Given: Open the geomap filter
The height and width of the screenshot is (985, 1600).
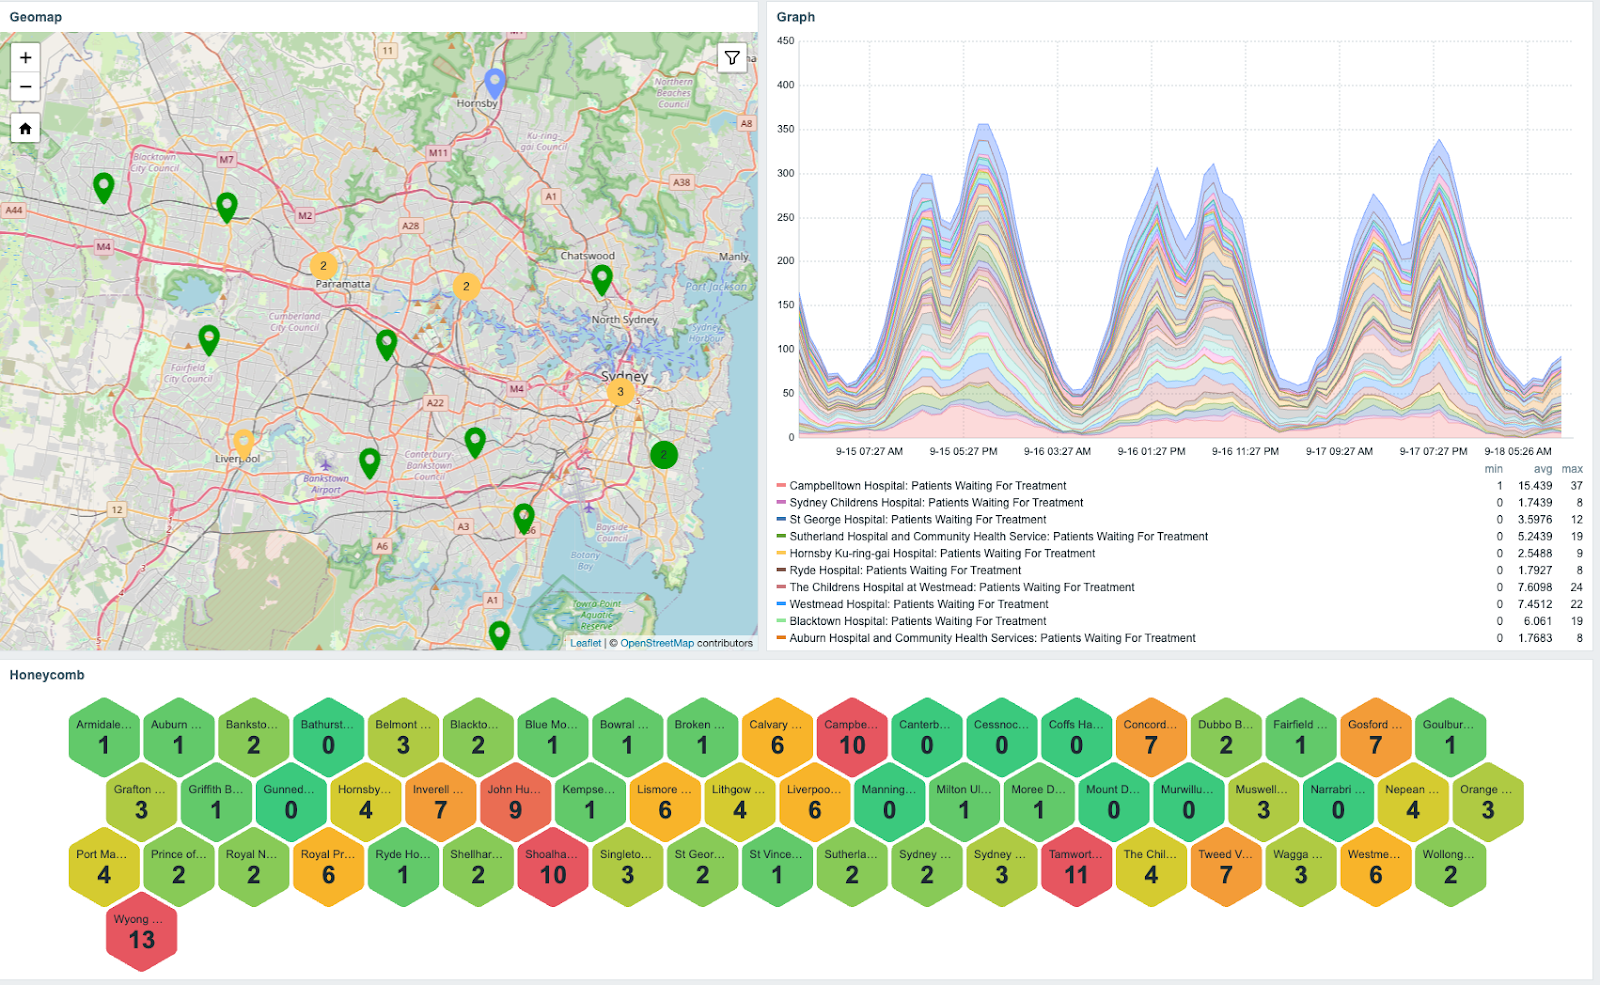Looking at the screenshot, I should click(732, 58).
